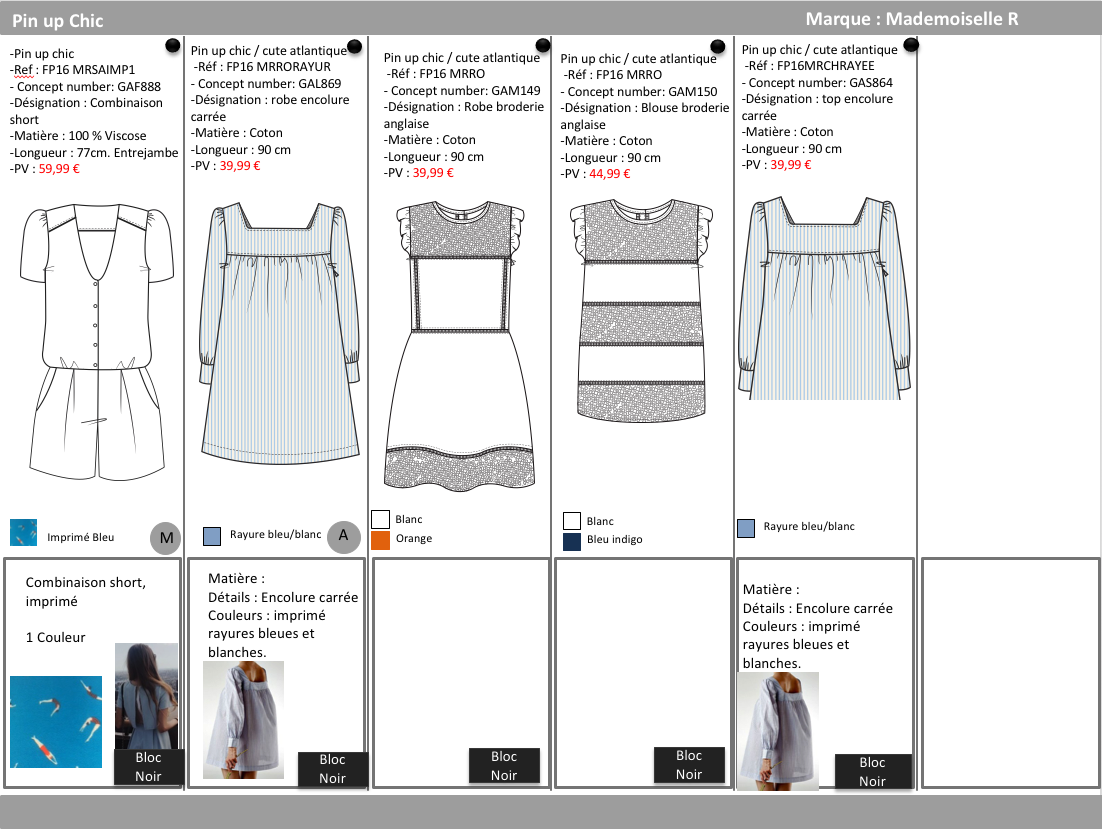
Task: Click the Réf : FP16 MRSAIMP1 line
Action: click(x=72, y=70)
